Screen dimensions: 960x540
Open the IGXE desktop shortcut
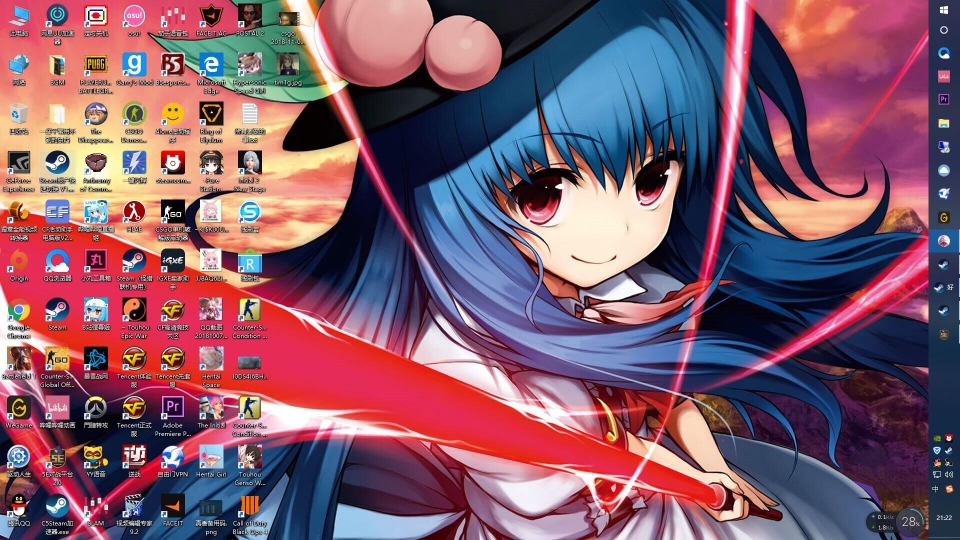pyautogui.click(x=173, y=269)
